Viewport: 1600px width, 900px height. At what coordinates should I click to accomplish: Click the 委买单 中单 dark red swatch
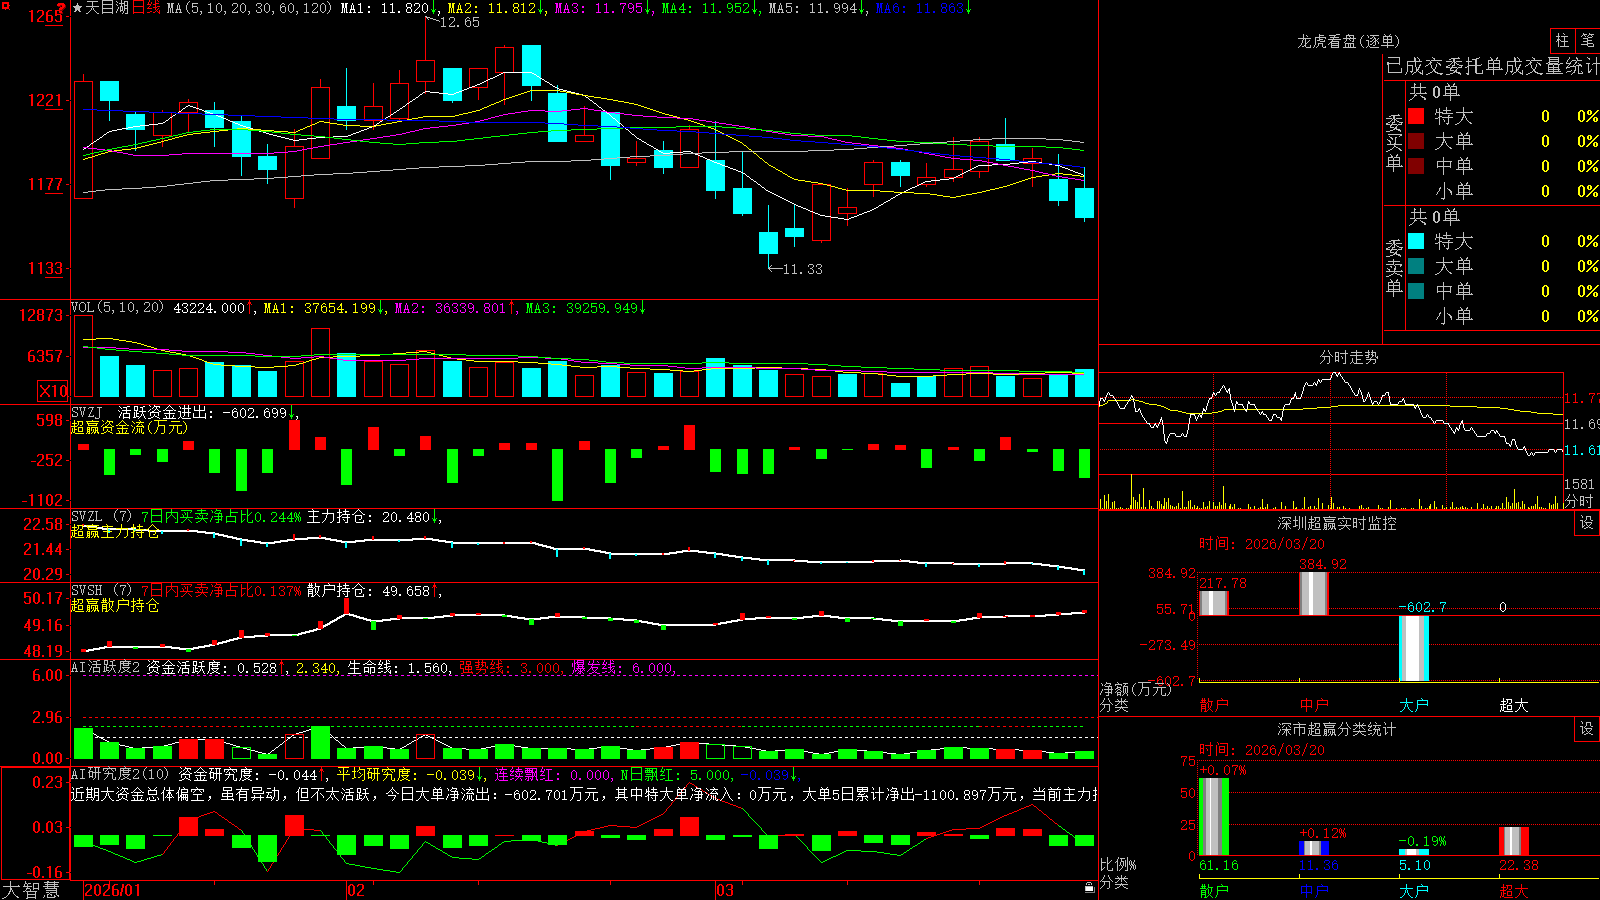[x=1416, y=166]
